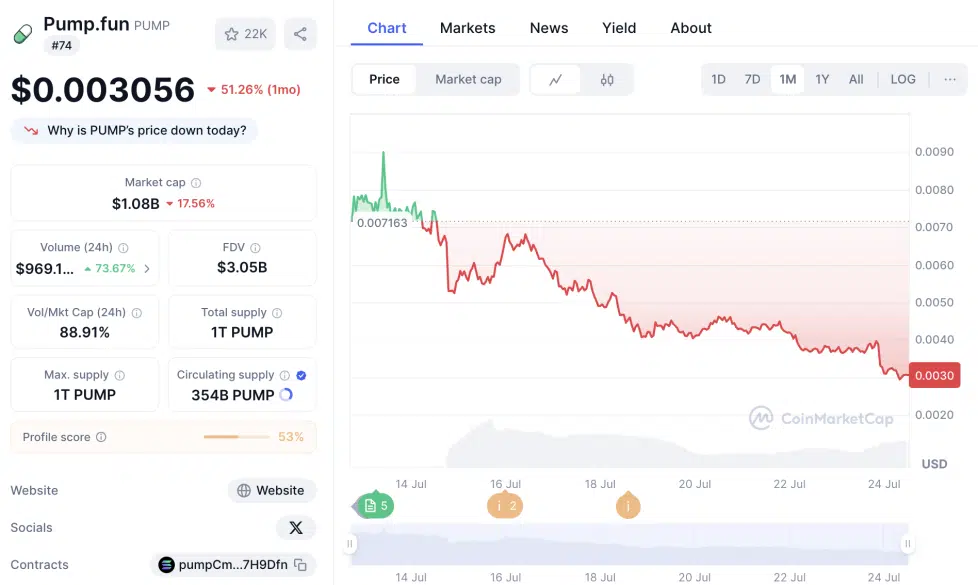Open the Markets tab

click(x=467, y=28)
